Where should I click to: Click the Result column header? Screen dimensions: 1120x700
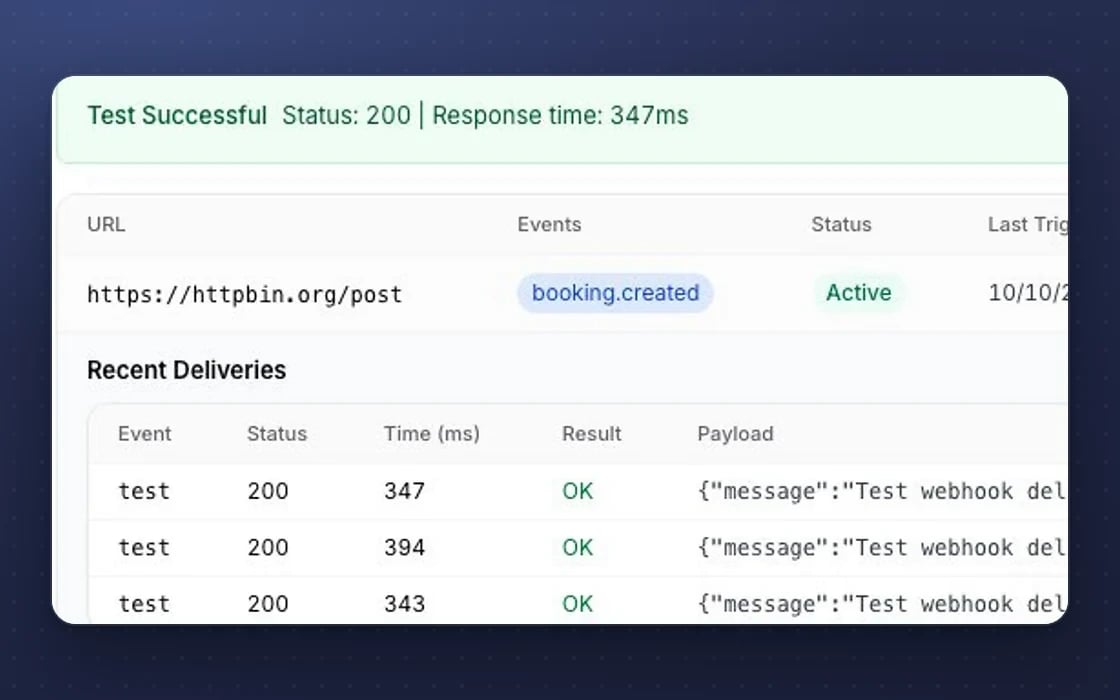coord(591,434)
